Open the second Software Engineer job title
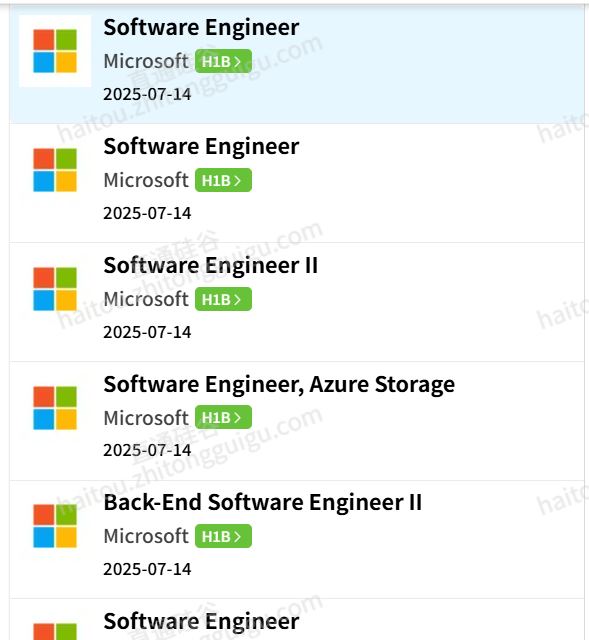The image size is (589, 640). click(201, 147)
